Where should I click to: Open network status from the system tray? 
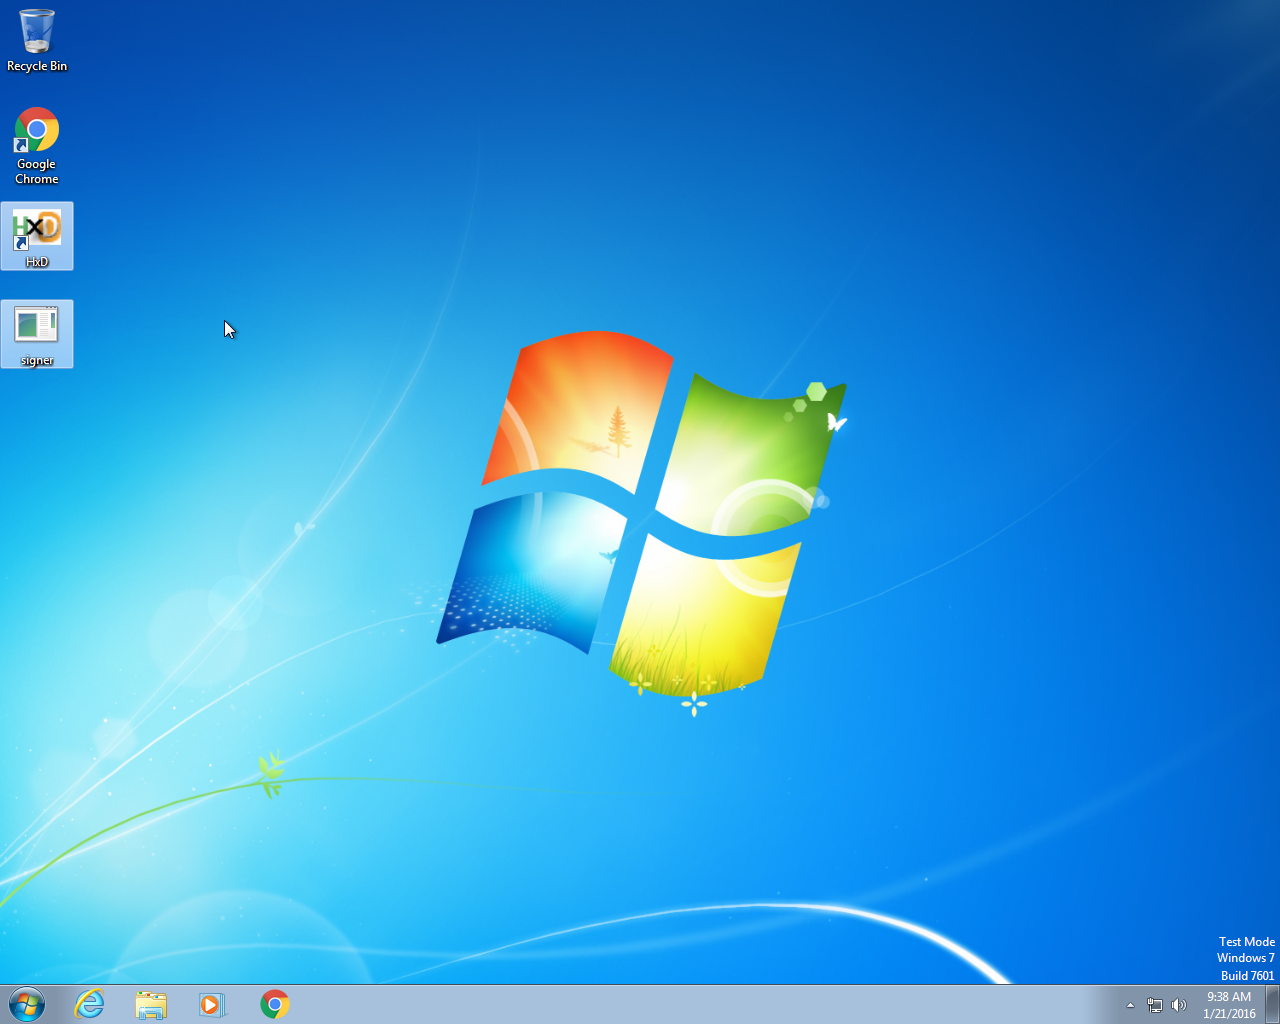[1155, 1004]
